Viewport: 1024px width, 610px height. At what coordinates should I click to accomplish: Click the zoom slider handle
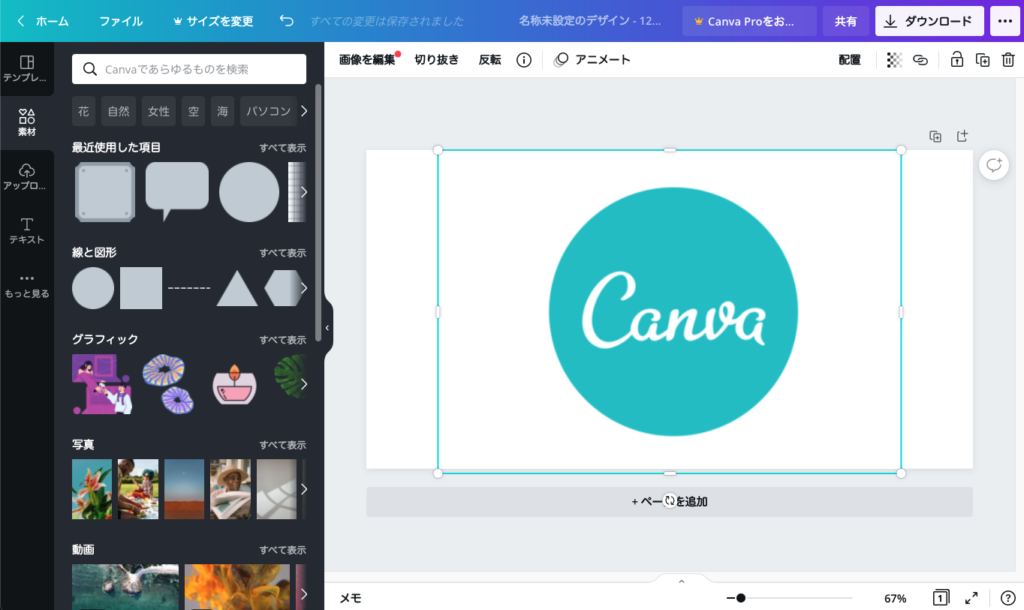(x=741, y=598)
